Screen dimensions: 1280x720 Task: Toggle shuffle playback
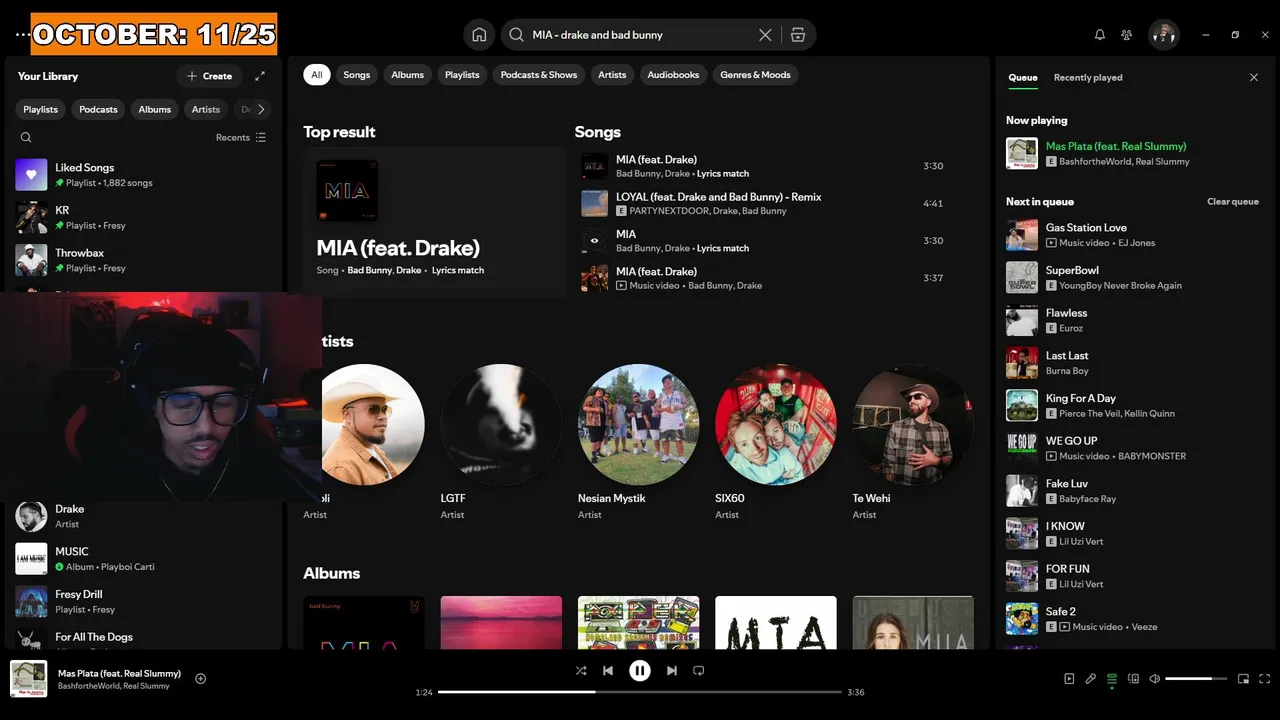pyautogui.click(x=581, y=671)
